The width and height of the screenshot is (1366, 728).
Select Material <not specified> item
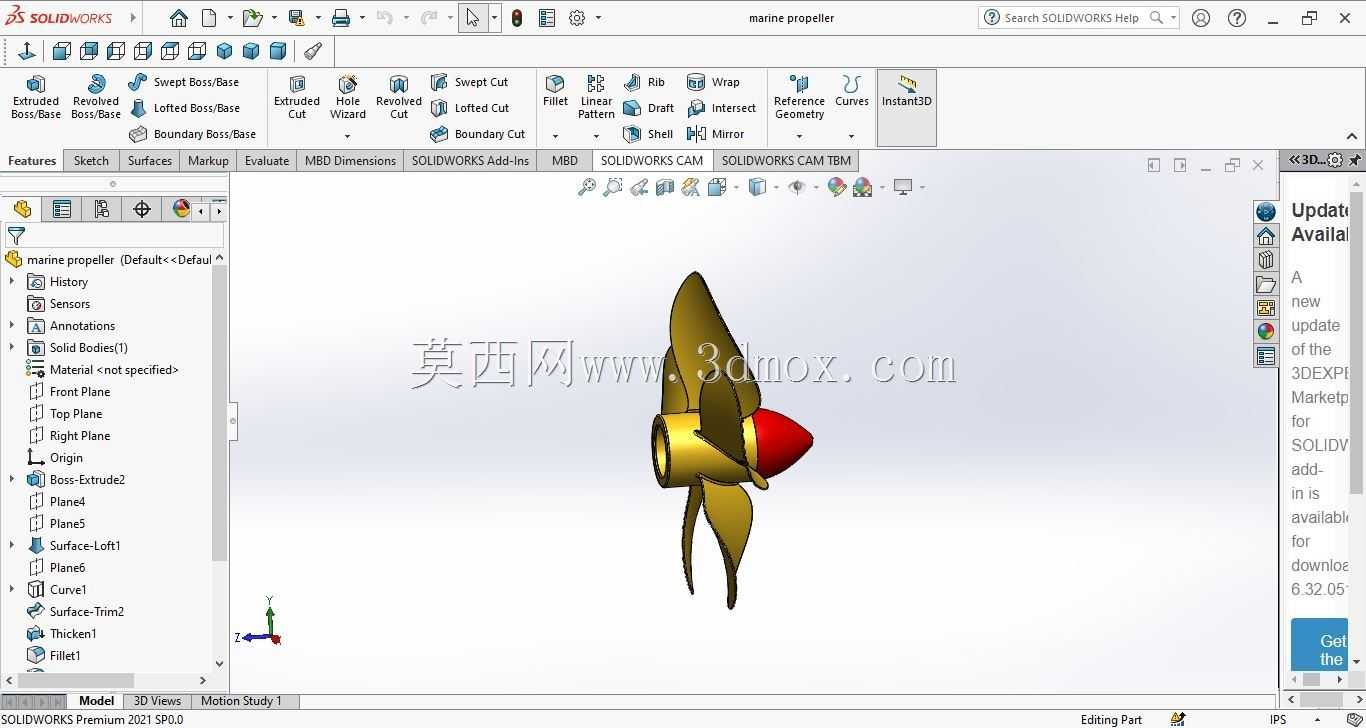[x=114, y=370]
